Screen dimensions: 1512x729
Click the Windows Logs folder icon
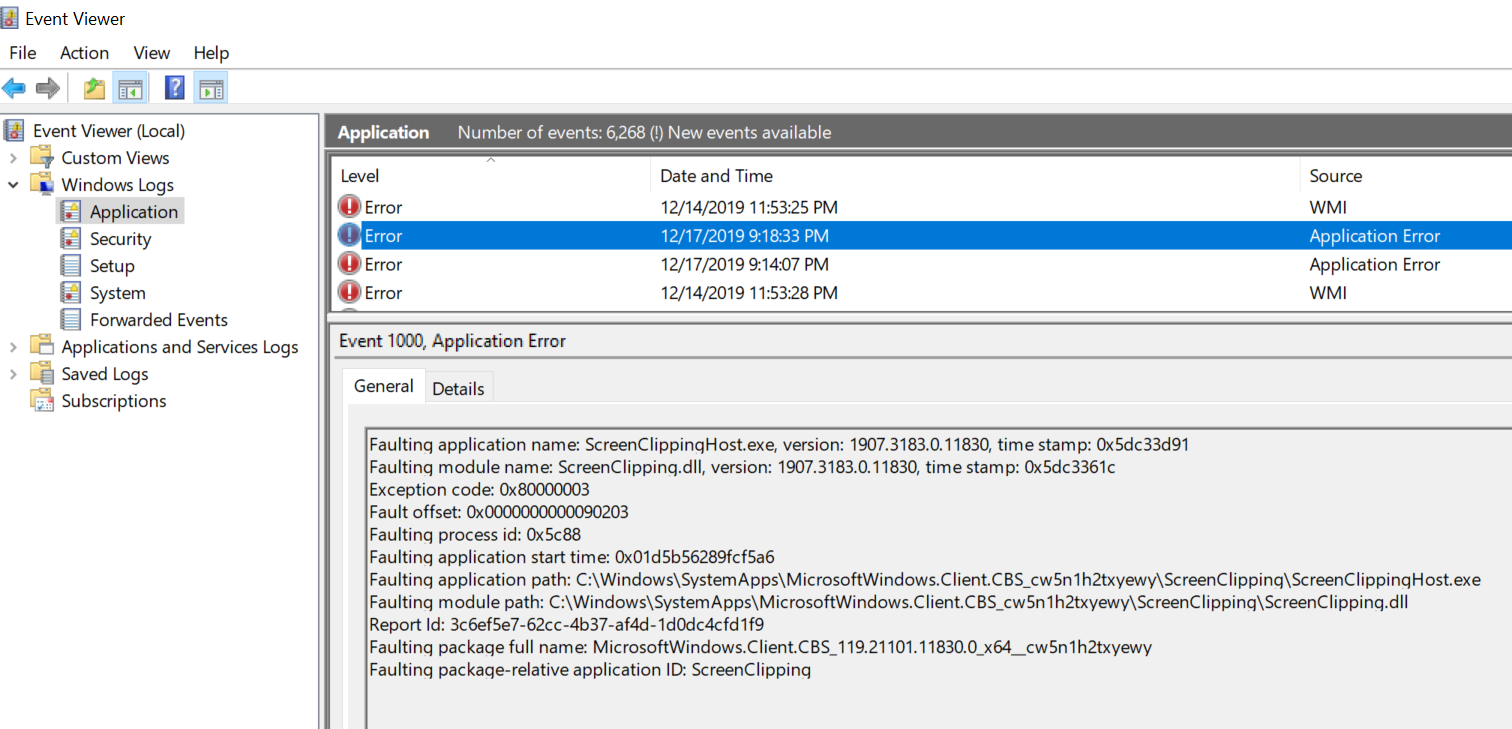tap(41, 184)
